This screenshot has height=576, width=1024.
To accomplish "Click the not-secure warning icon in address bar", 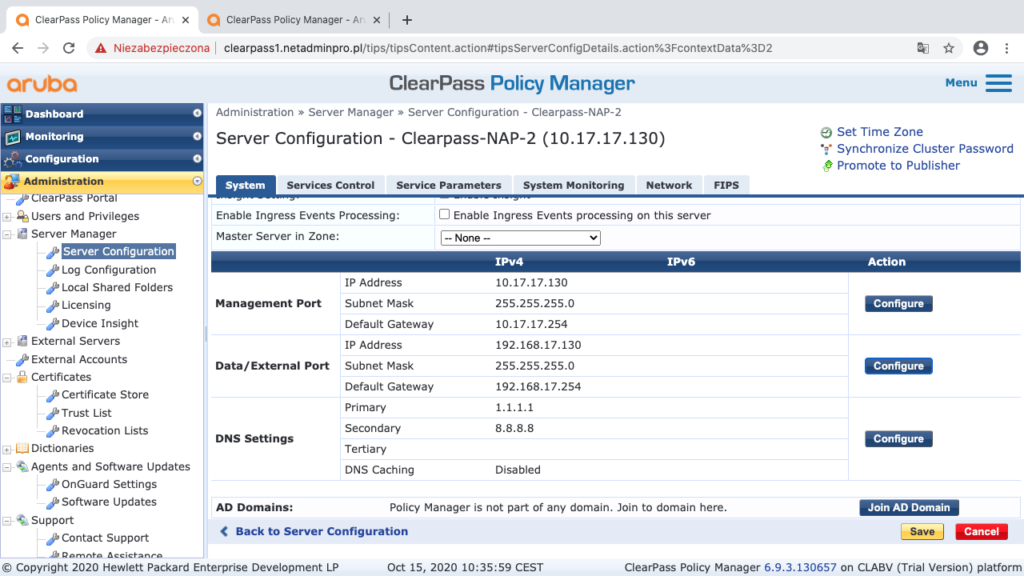I will 101,48.
